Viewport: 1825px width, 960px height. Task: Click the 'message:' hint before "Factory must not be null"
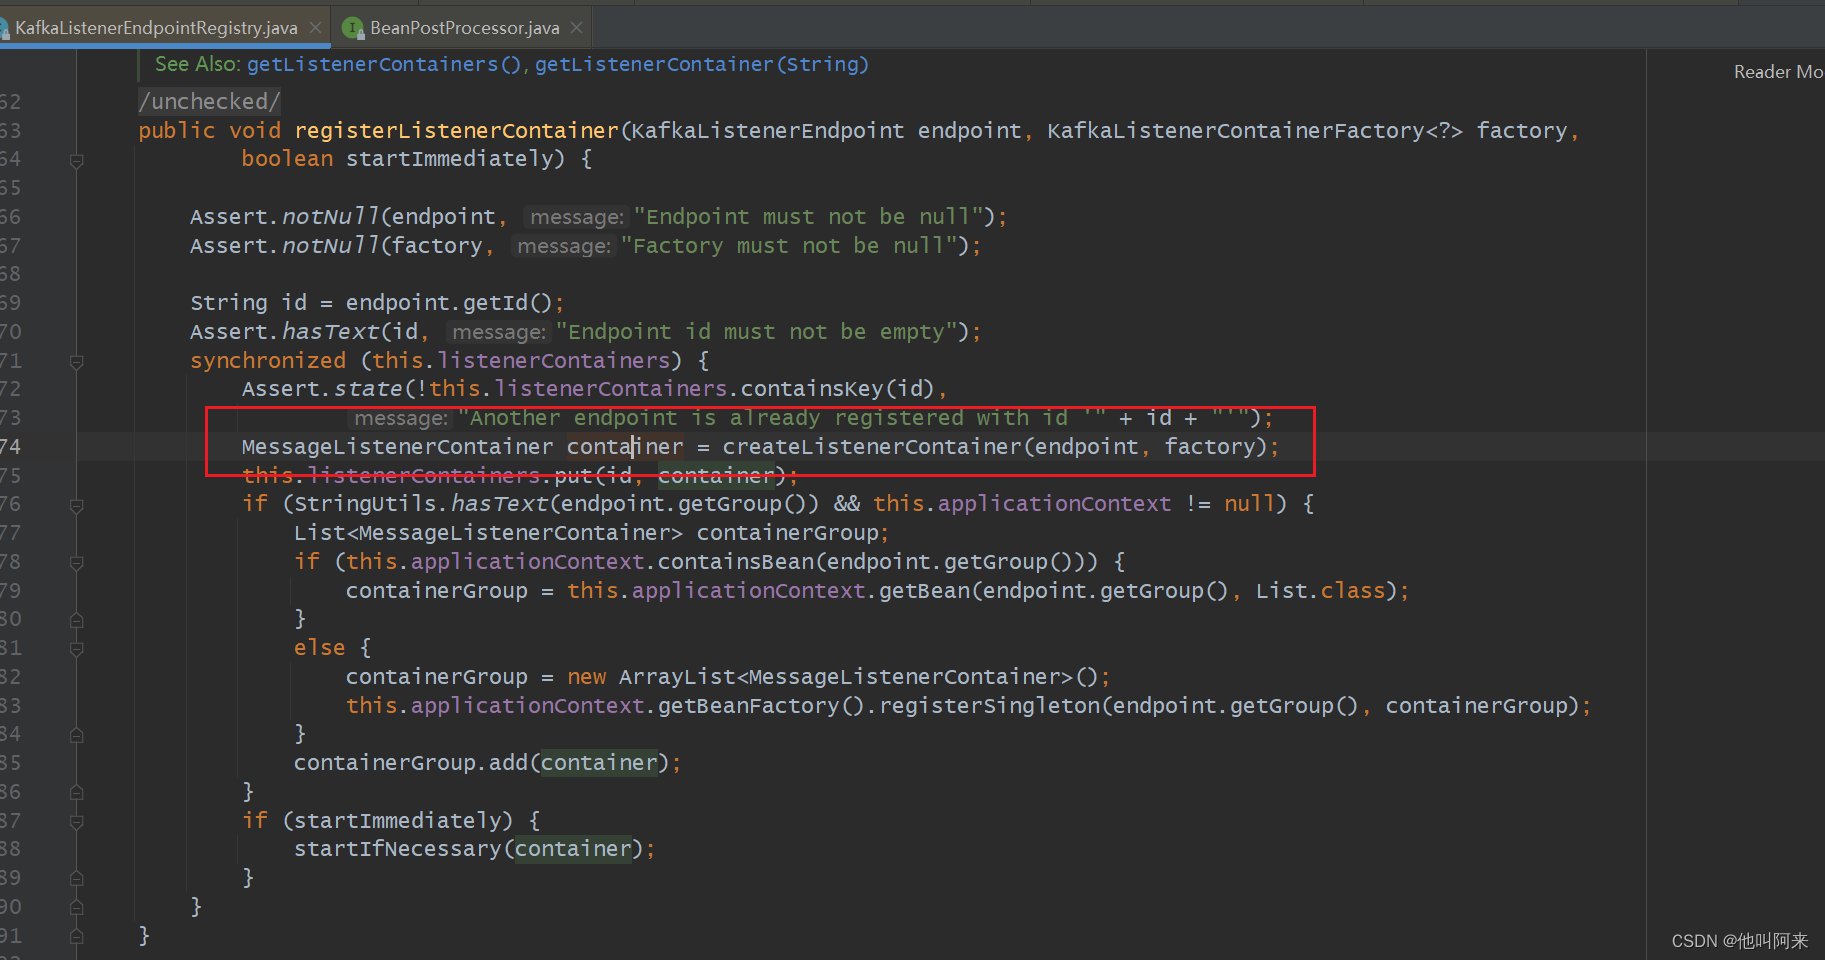click(564, 246)
